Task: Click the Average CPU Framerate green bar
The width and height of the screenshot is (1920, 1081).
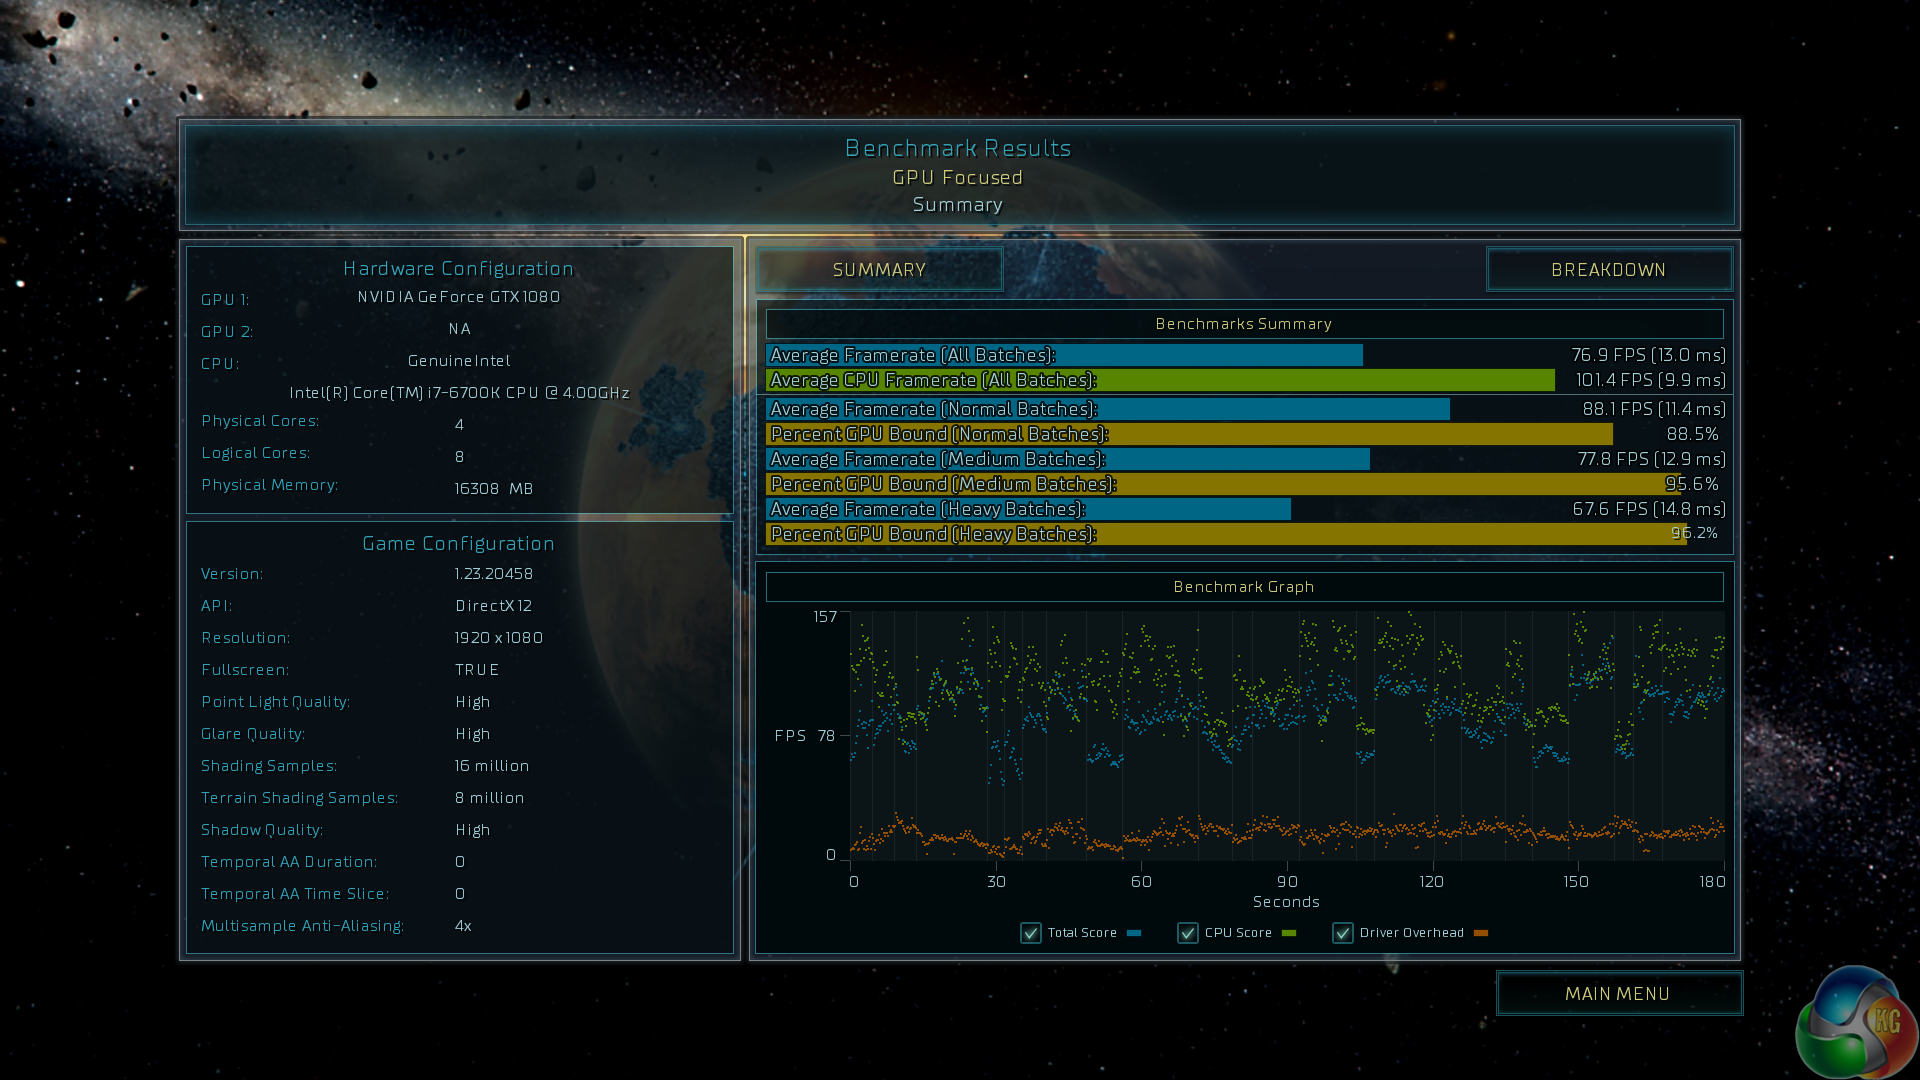Action: (x=1160, y=381)
